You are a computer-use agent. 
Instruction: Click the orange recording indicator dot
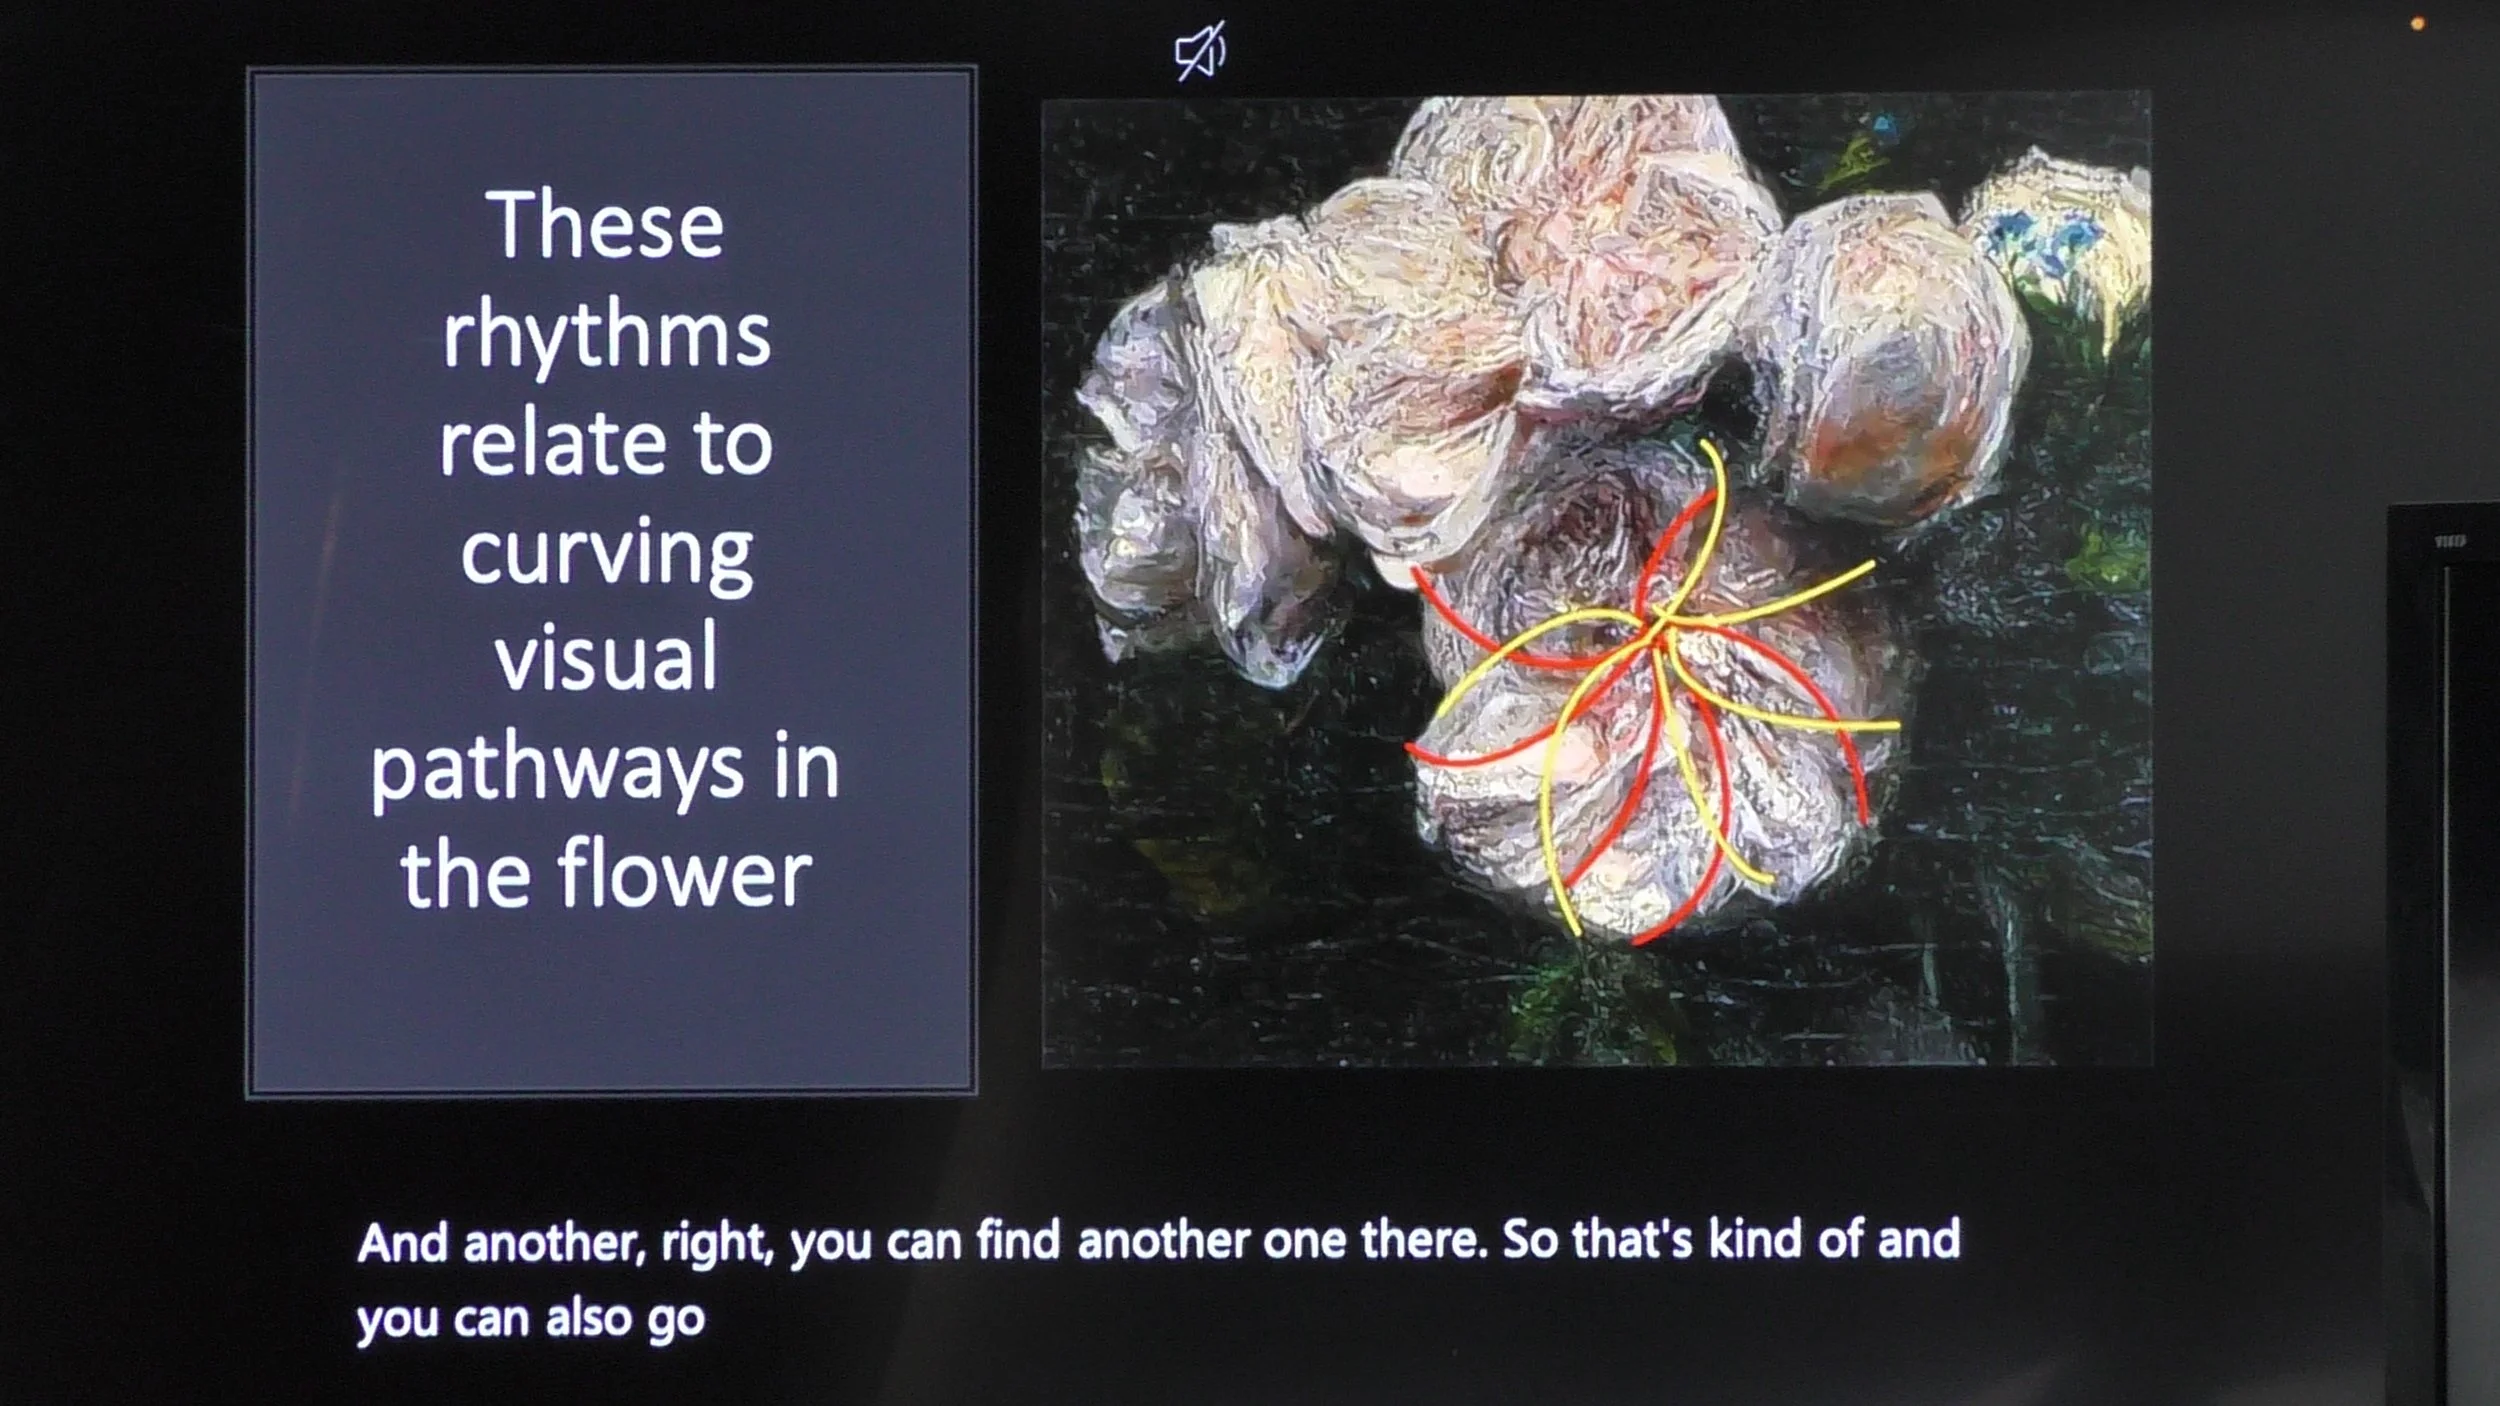coord(2418,24)
